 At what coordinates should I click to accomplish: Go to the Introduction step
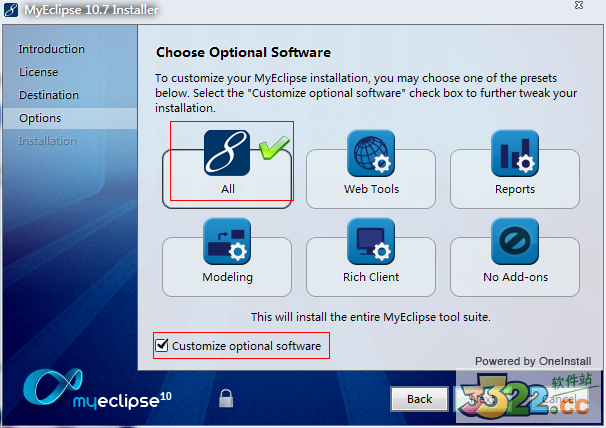click(51, 49)
